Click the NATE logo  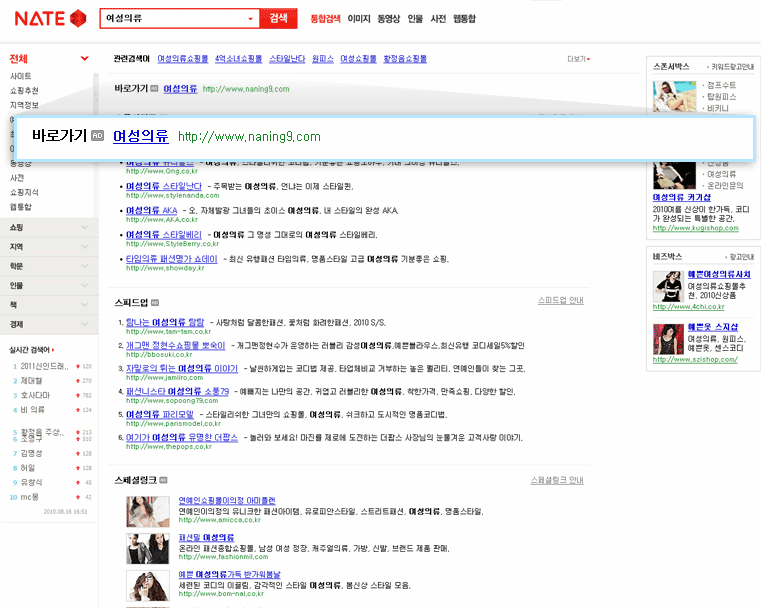coord(51,19)
